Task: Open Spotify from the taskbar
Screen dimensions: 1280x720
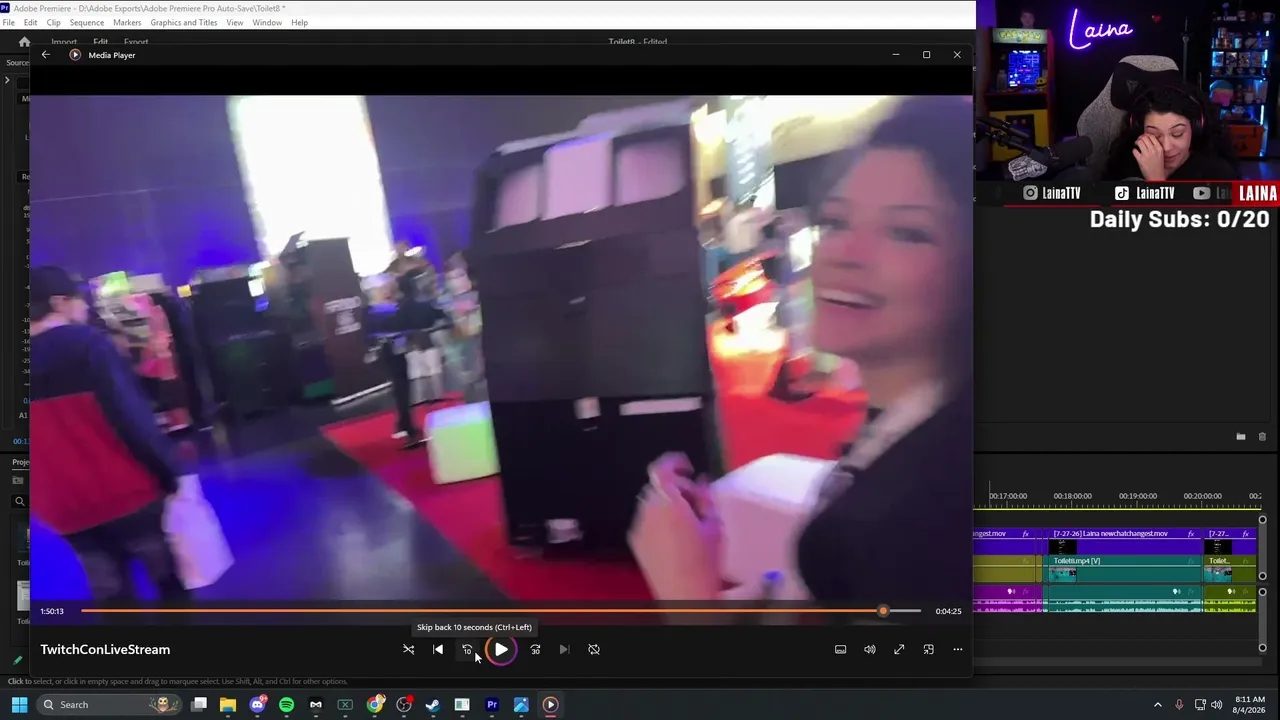Action: [x=287, y=705]
